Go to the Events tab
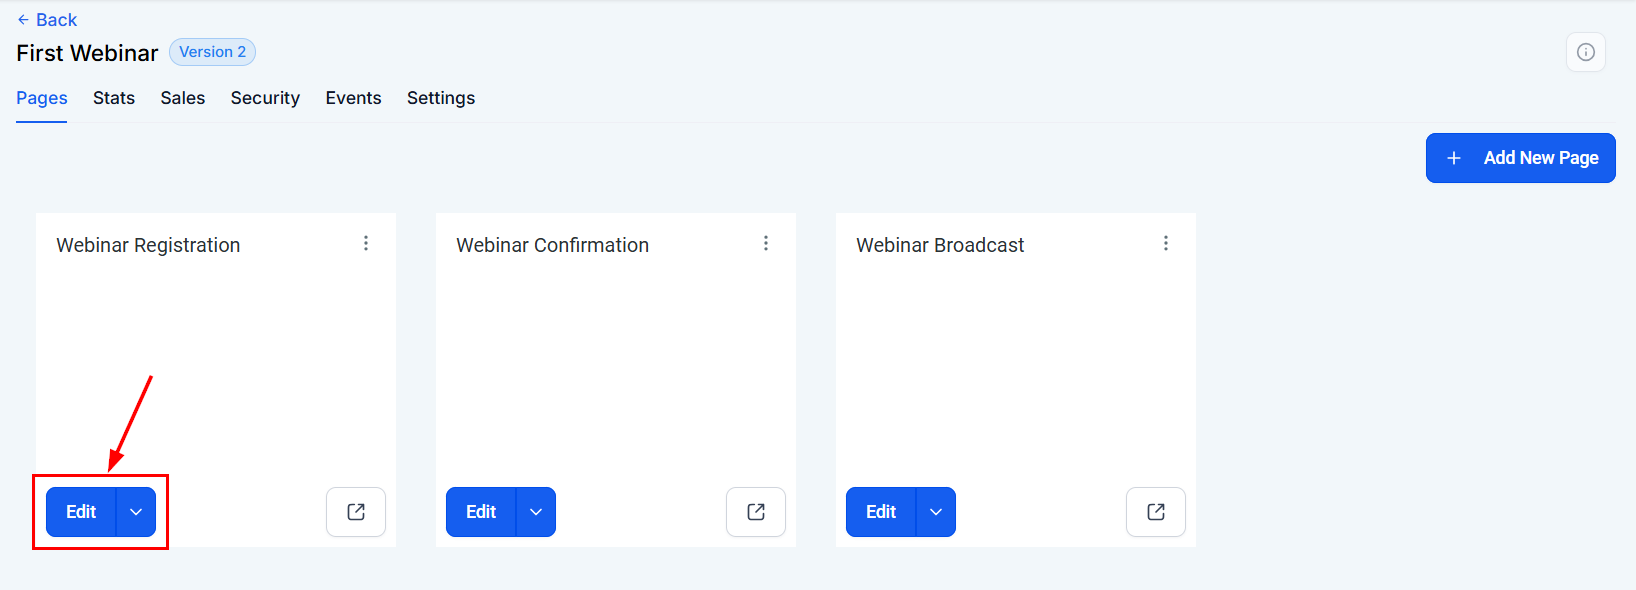 click(353, 98)
